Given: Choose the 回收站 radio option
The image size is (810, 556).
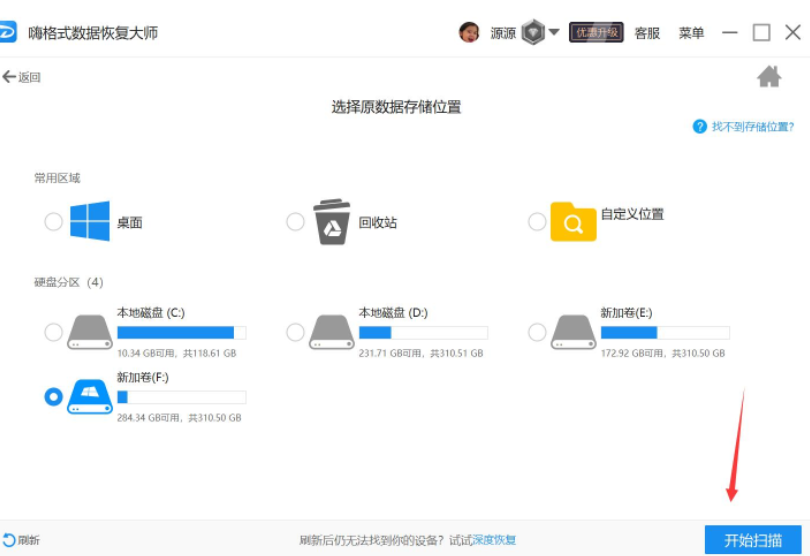Looking at the screenshot, I should point(295,222).
